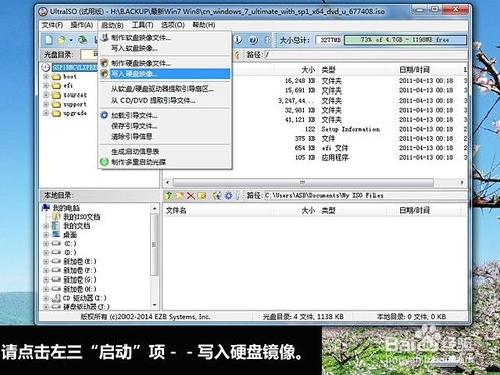Click the local tree scrollbar up arrow

click(155, 208)
